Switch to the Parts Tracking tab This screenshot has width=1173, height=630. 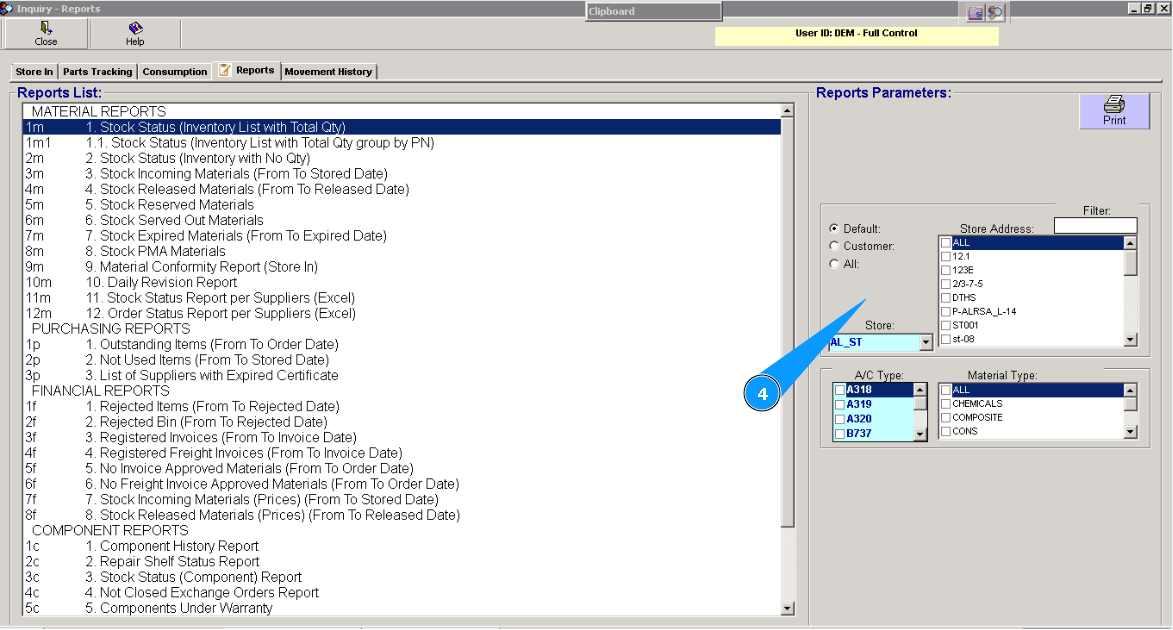click(97, 72)
